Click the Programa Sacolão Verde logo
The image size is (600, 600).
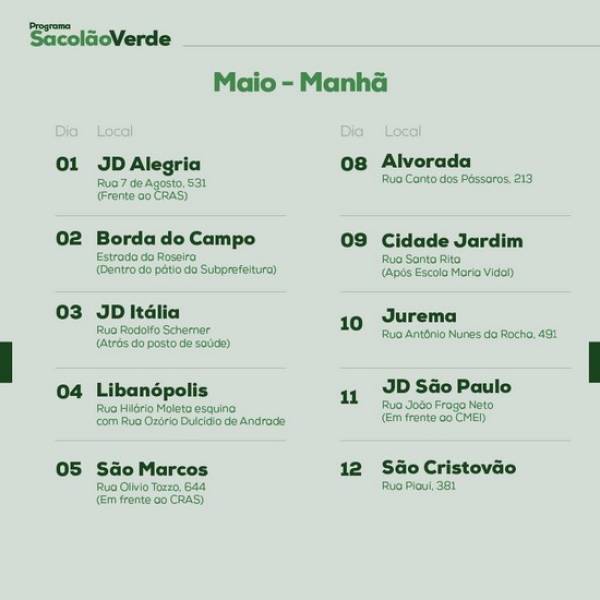click(100, 35)
